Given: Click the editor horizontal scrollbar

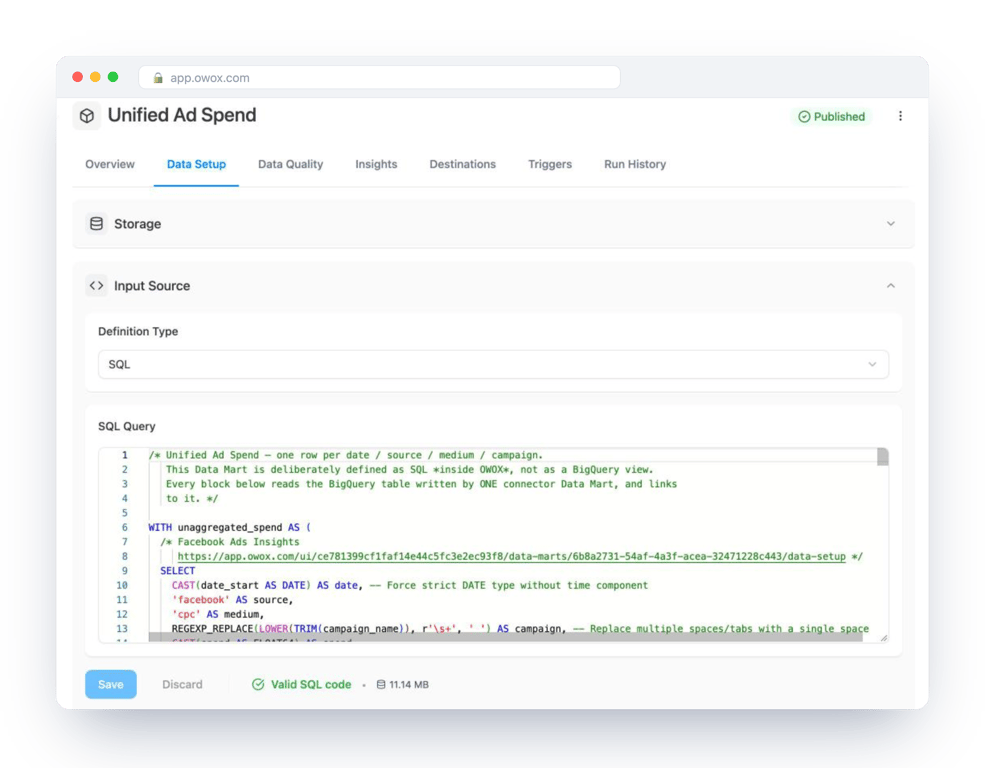Looking at the screenshot, I should (505, 637).
